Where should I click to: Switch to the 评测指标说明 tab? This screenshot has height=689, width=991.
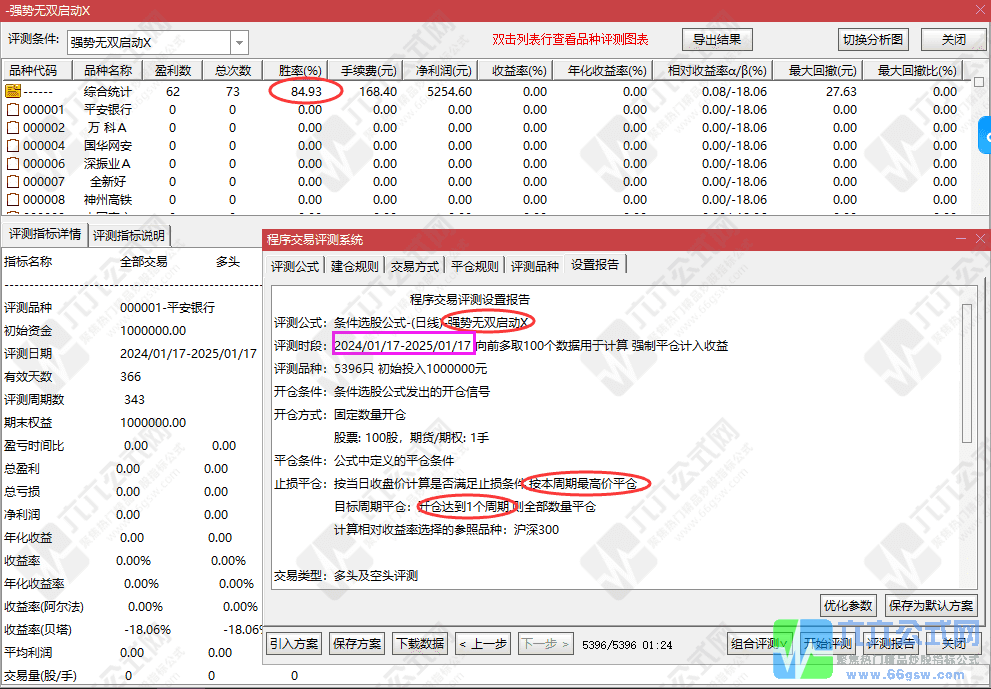tap(131, 237)
